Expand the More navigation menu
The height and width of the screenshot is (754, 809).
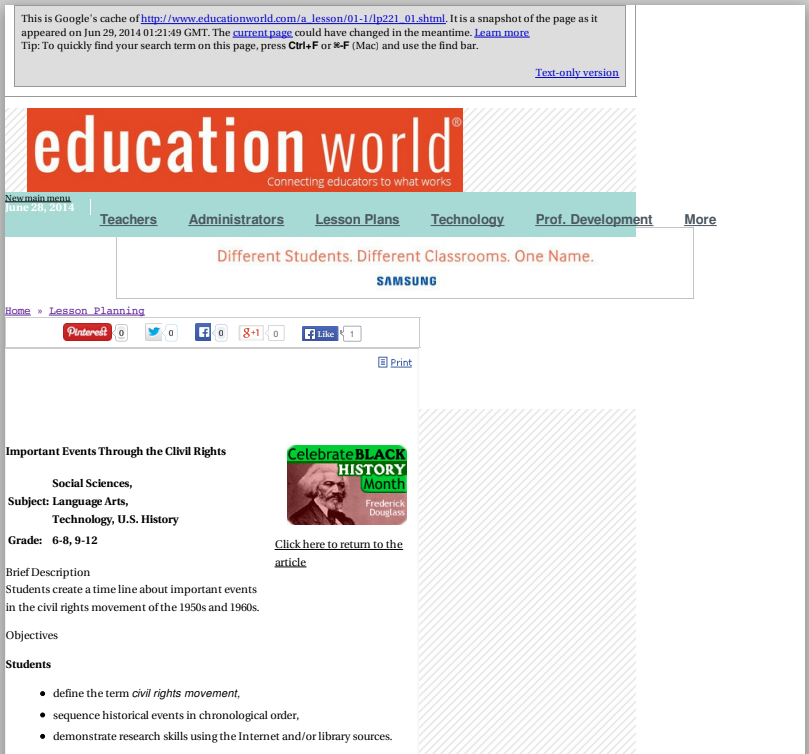pyautogui.click(x=700, y=219)
